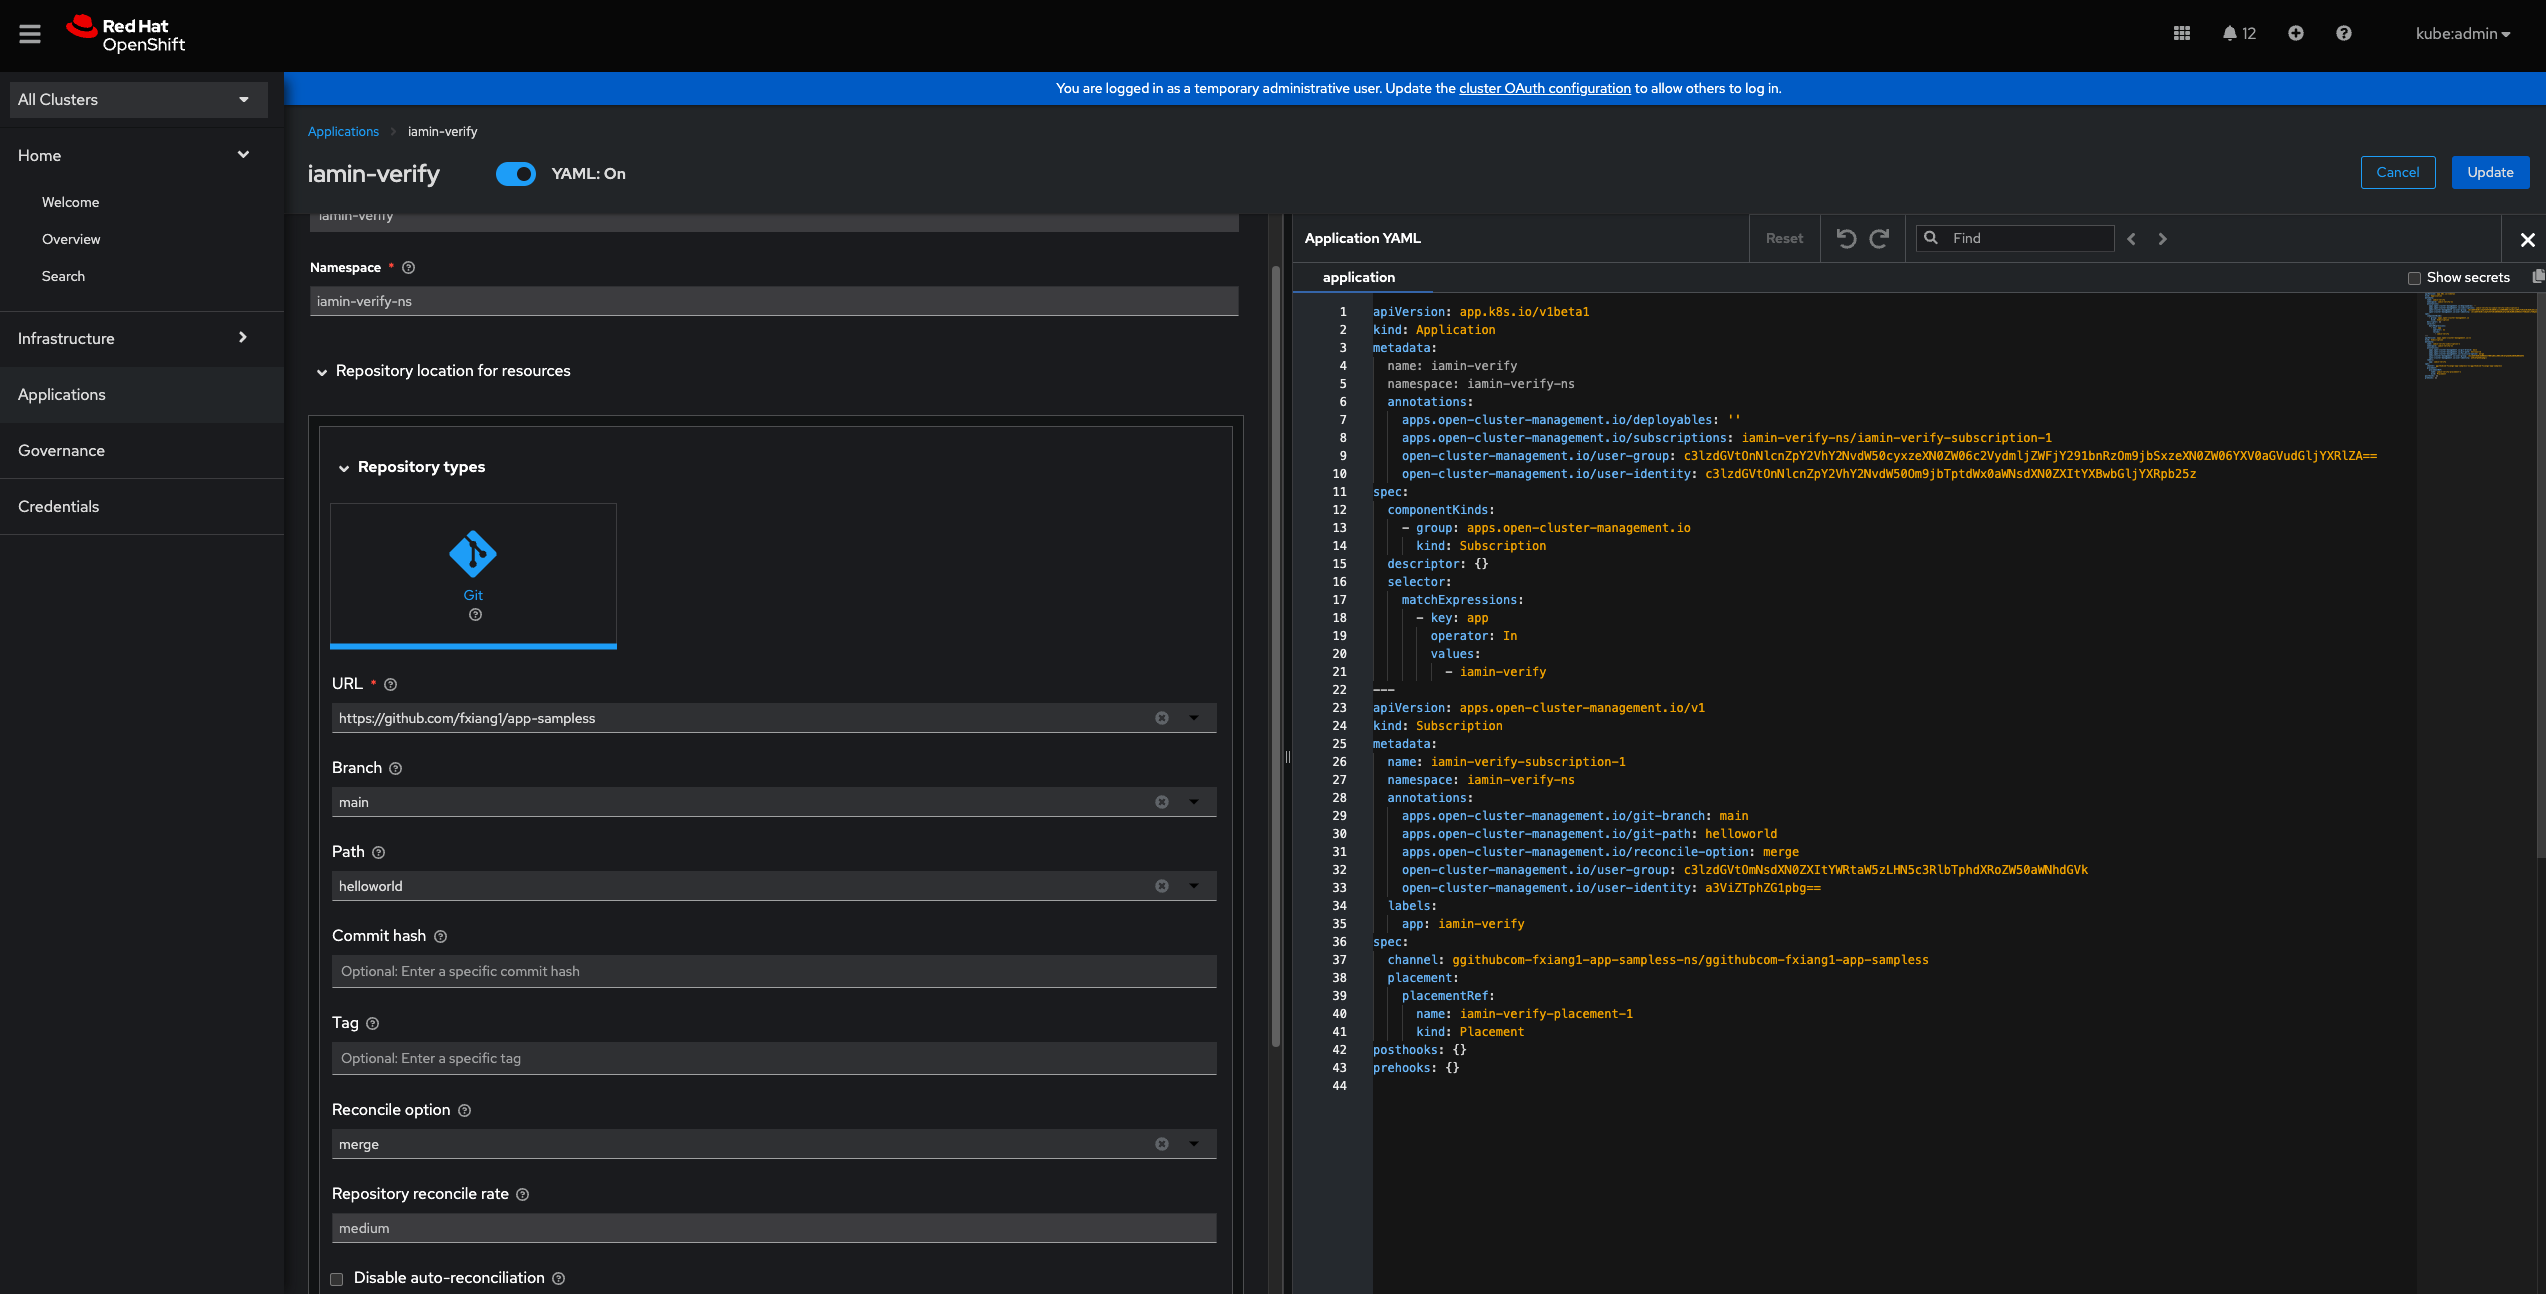
Task: Collapse the Repository types section
Action: [x=344, y=468]
